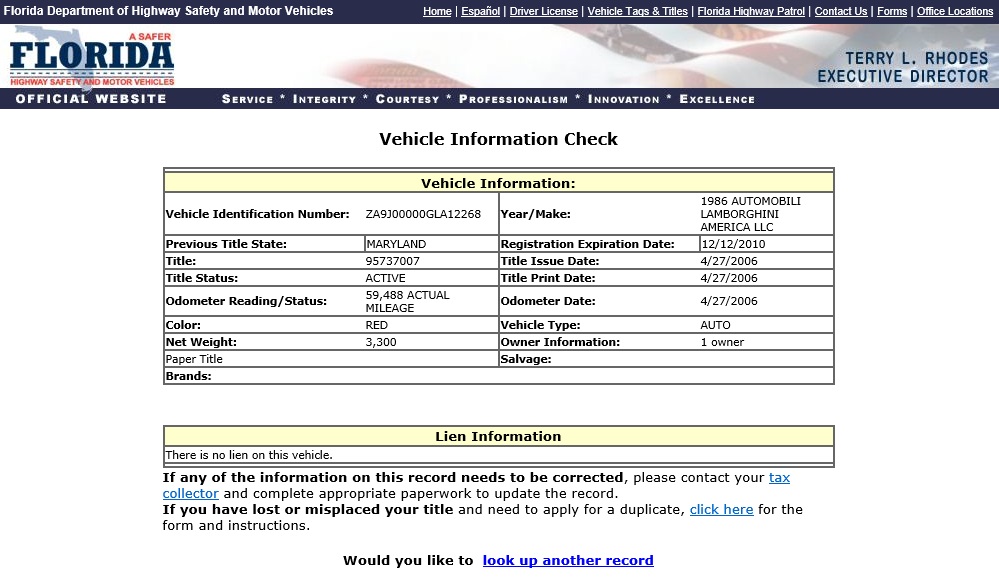Open the Home link
The width and height of the screenshot is (999, 578).
pos(437,11)
